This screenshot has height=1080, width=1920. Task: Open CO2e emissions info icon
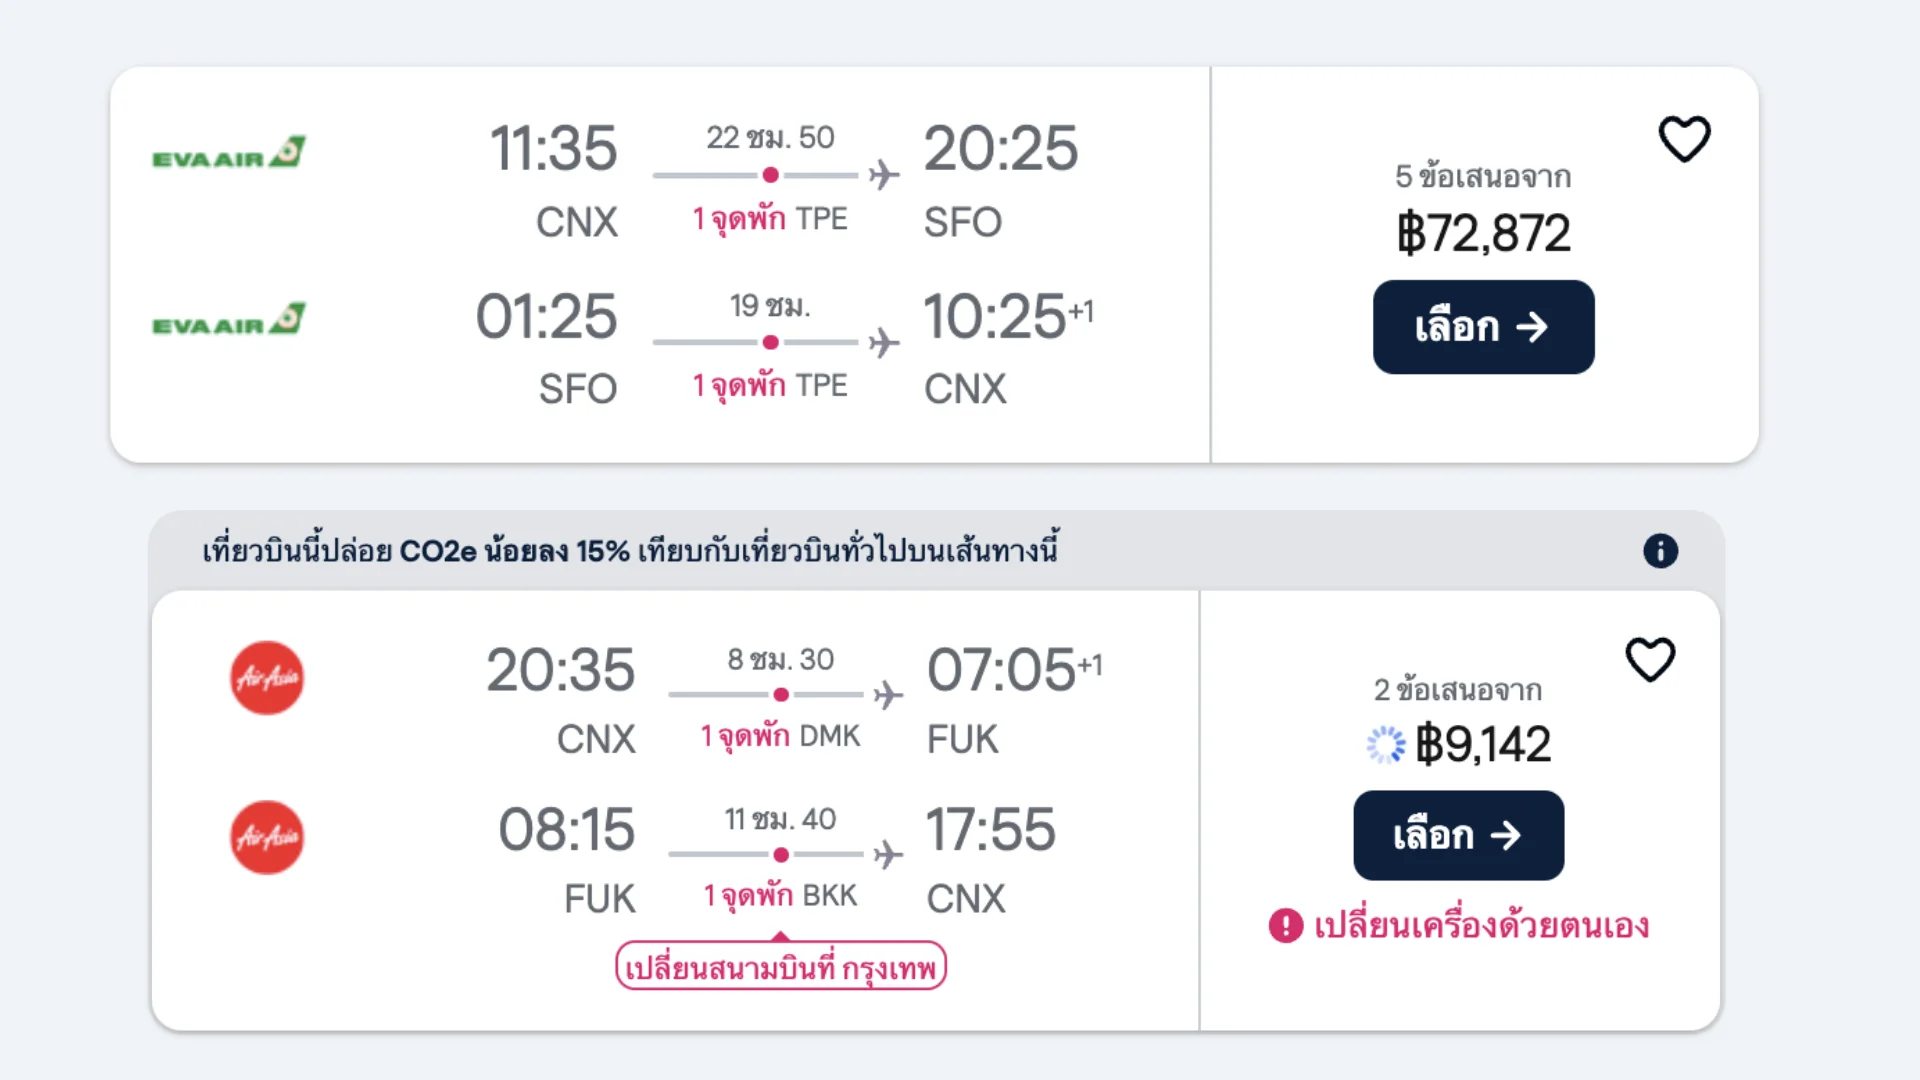(x=1660, y=551)
